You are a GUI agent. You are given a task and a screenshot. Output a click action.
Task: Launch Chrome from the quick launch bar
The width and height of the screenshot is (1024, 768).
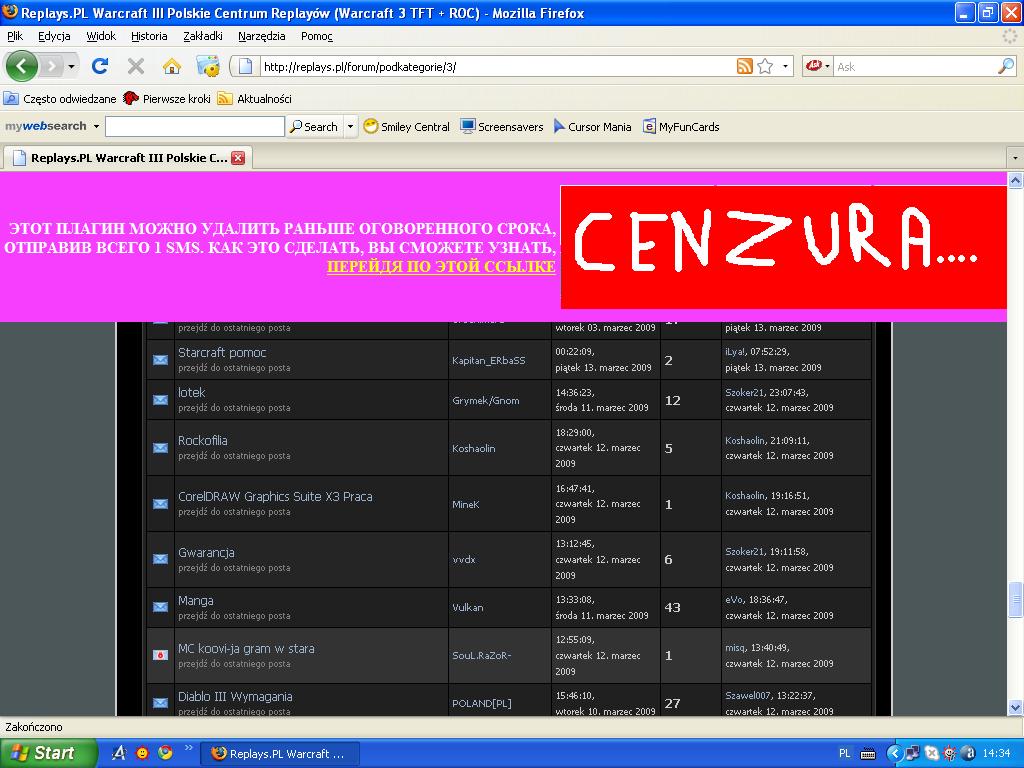(165, 753)
